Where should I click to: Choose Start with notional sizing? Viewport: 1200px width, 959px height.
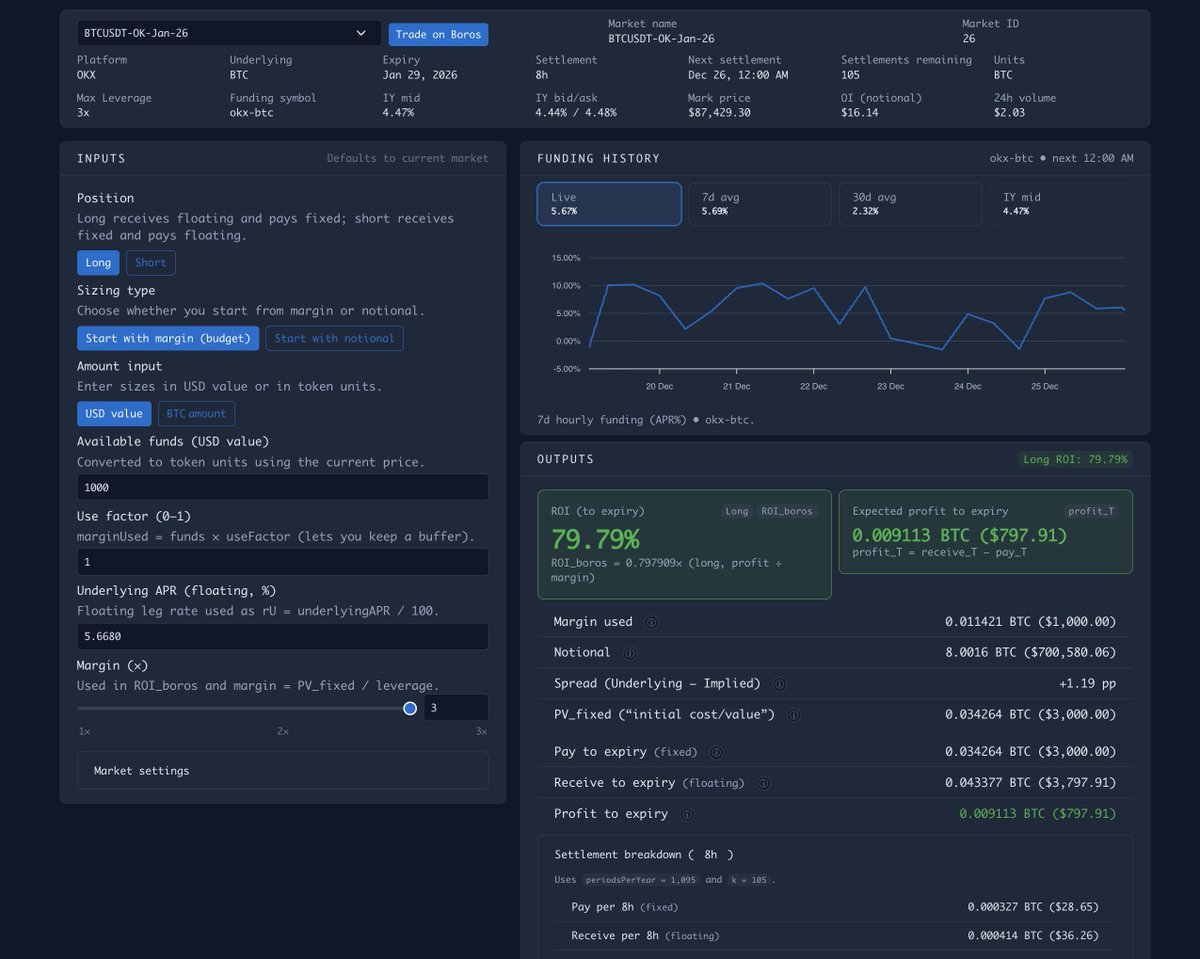334,338
